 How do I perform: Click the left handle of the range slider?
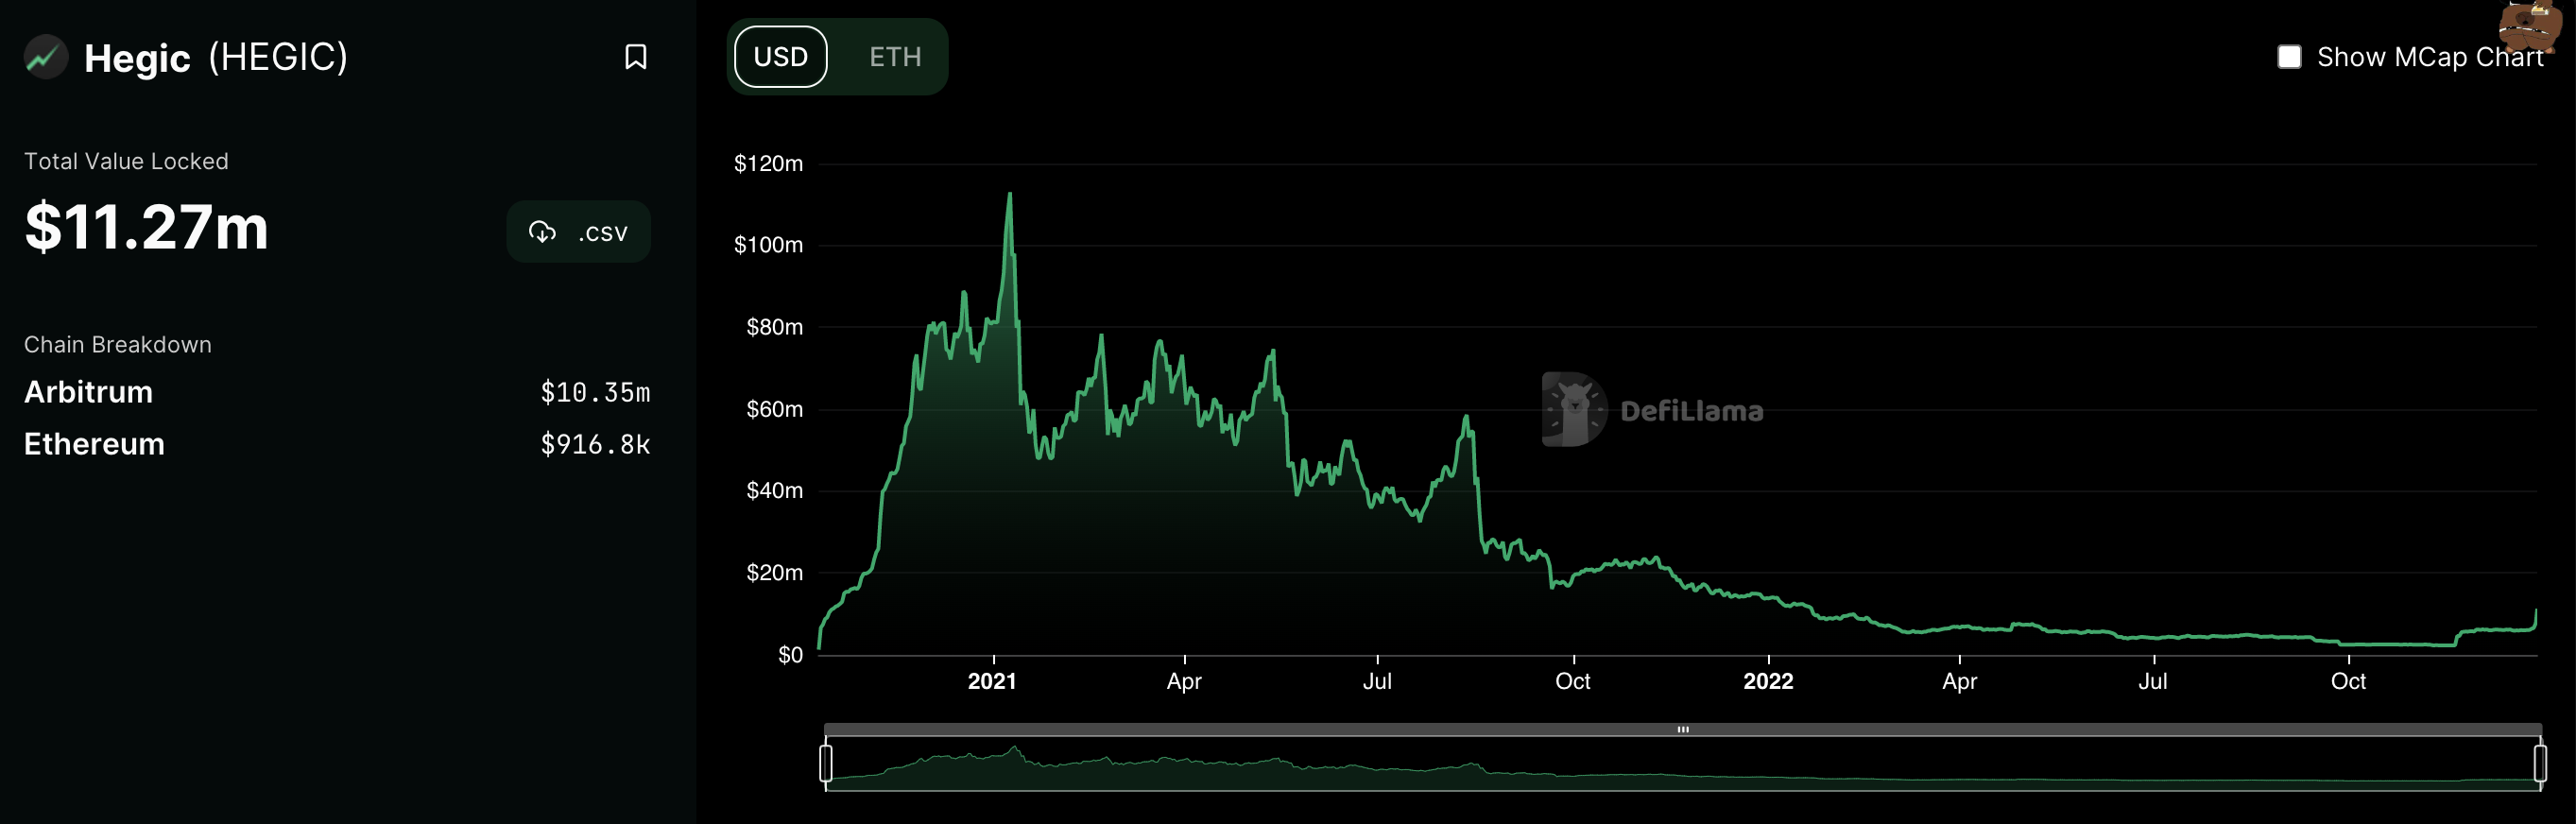click(826, 763)
